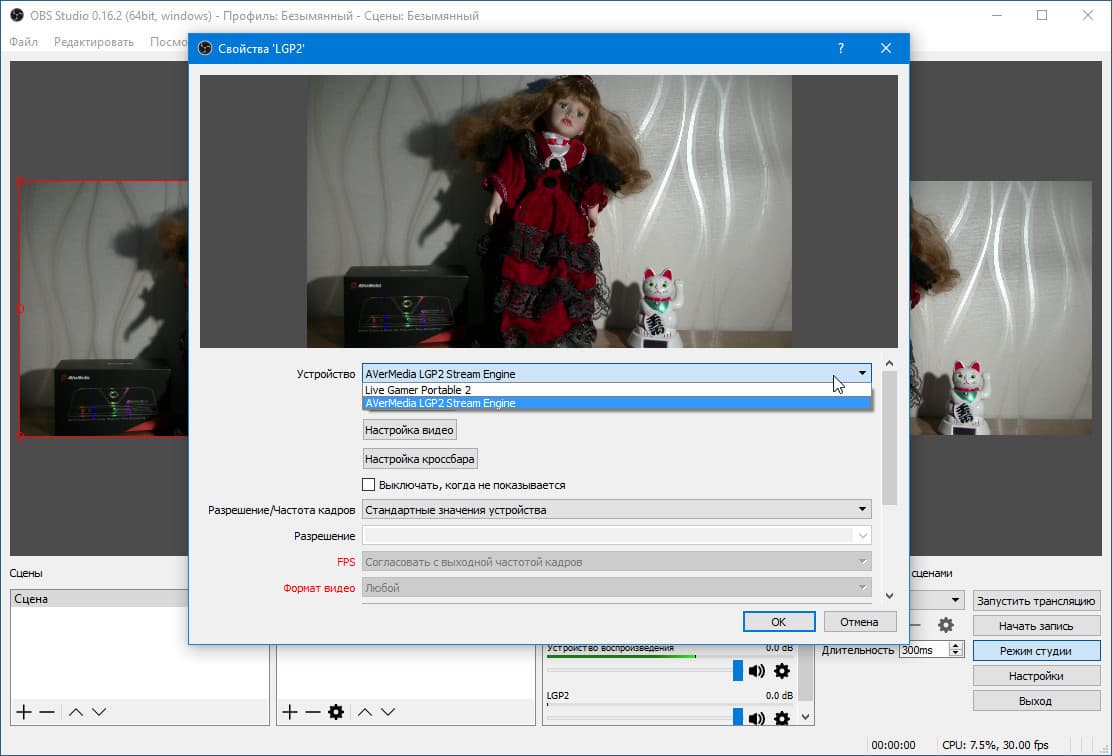The height and width of the screenshot is (756, 1112).
Task: Open the Файл menu
Action: [x=23, y=42]
